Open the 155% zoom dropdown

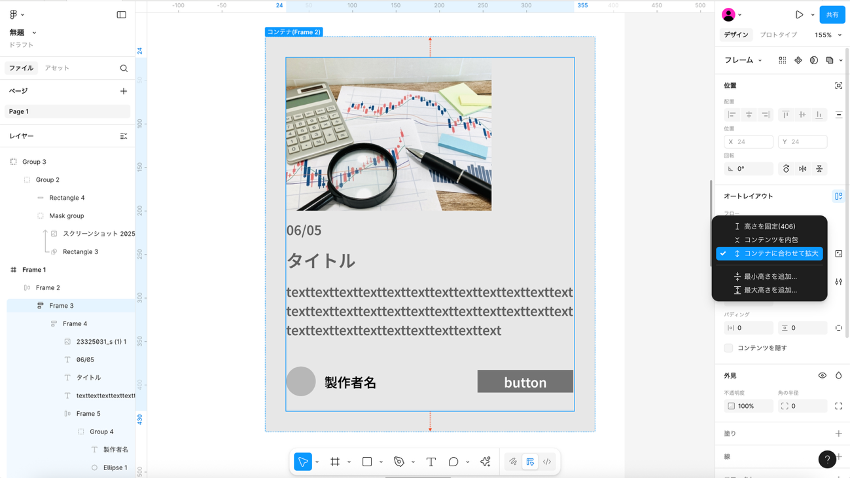pyautogui.click(x=825, y=35)
